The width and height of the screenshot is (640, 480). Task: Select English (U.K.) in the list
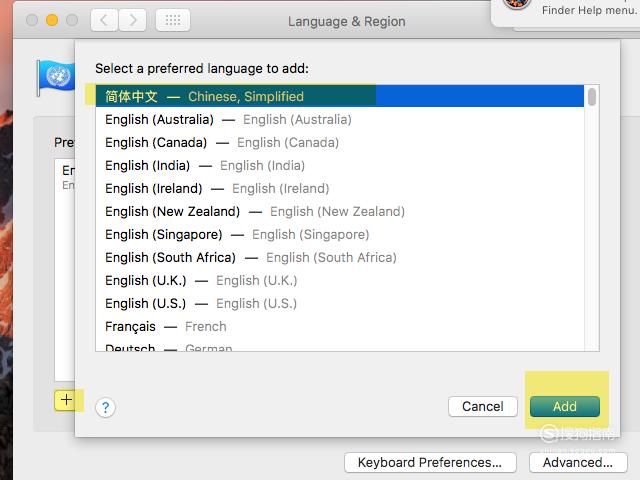pyautogui.click(x=340, y=280)
